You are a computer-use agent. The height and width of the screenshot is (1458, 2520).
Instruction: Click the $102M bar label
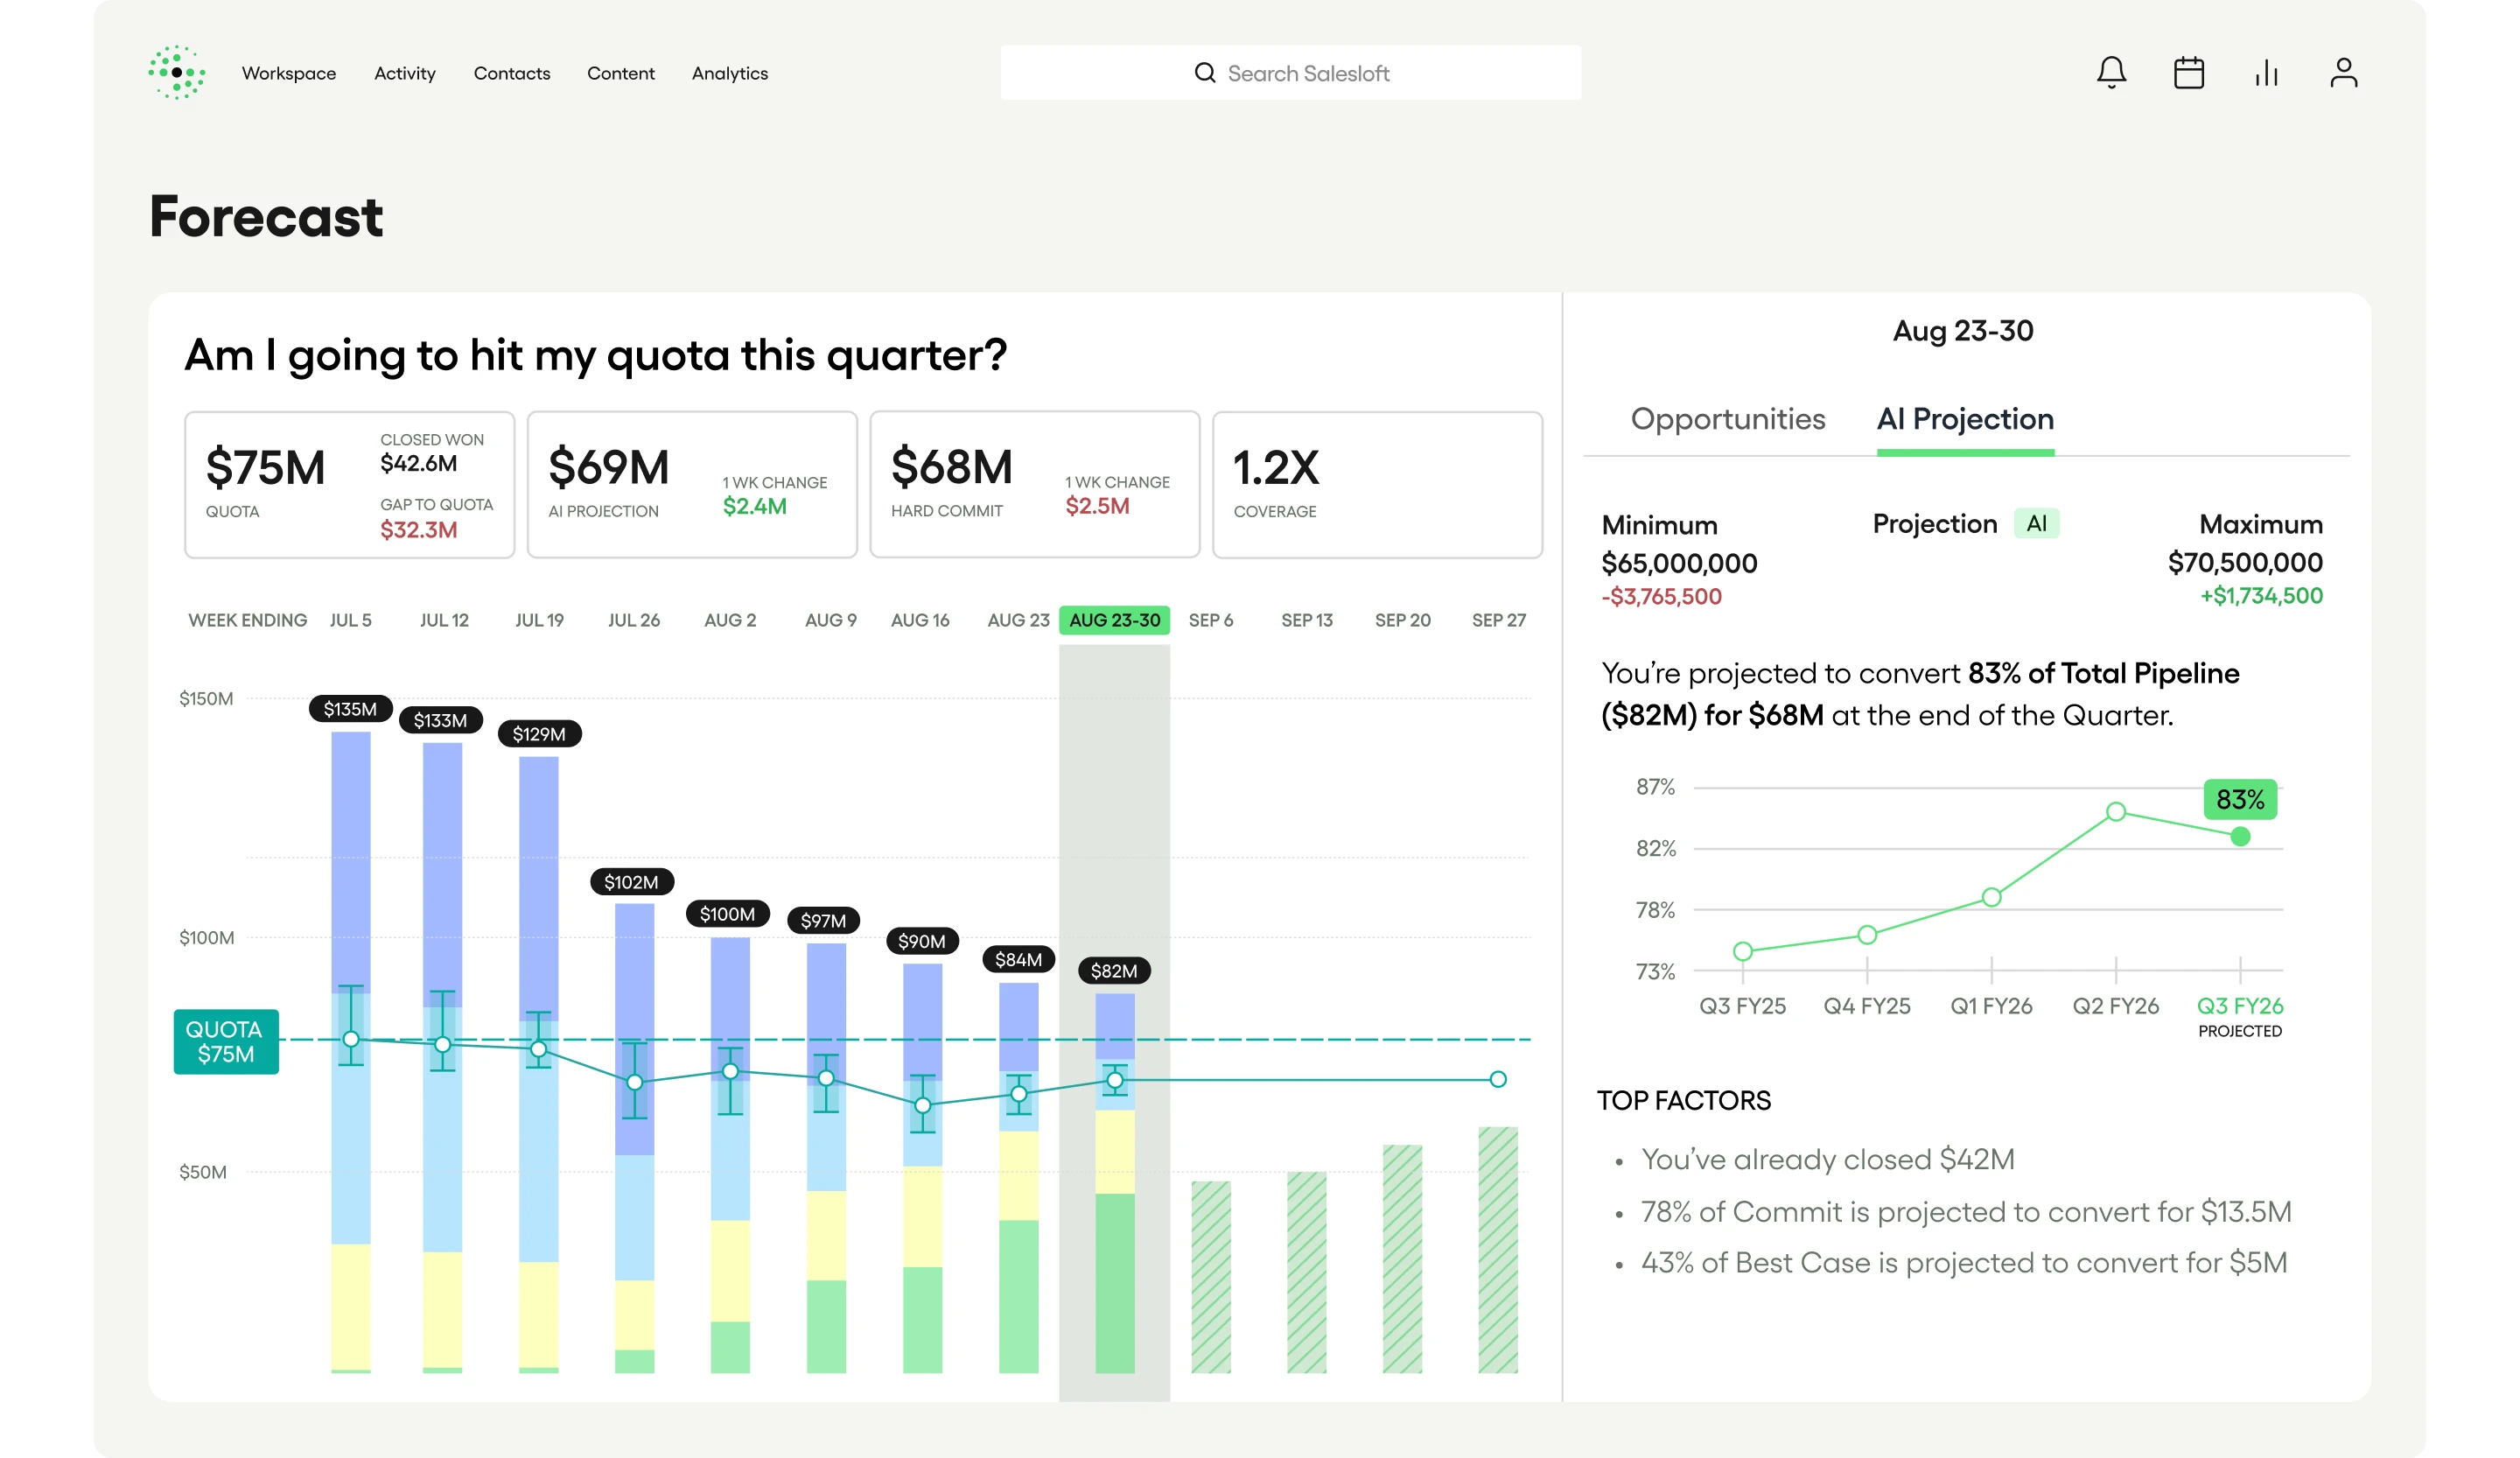631,882
